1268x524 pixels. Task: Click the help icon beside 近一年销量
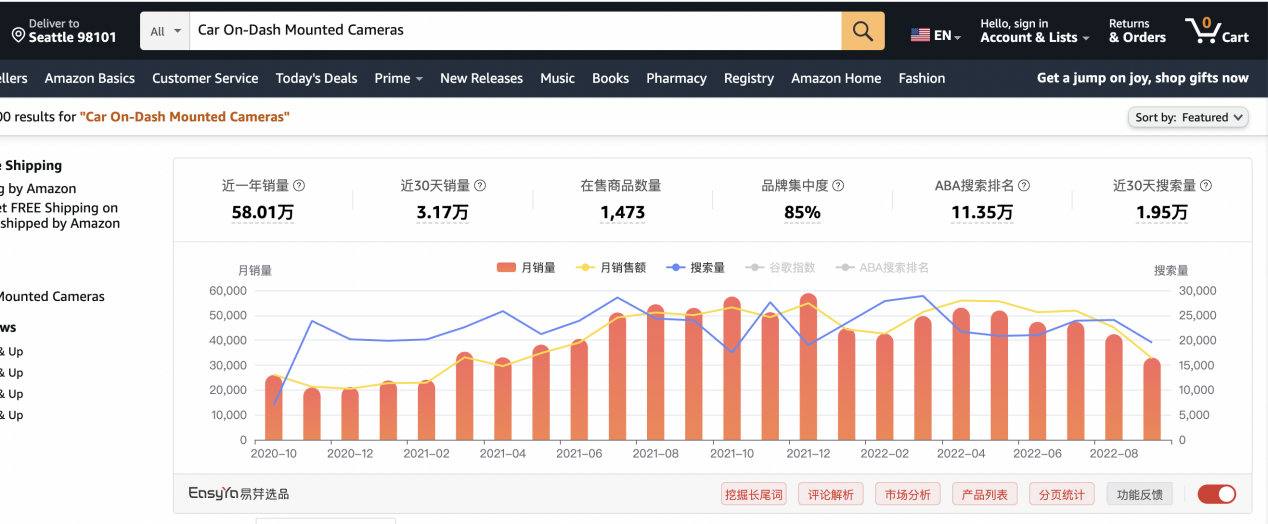(x=299, y=186)
